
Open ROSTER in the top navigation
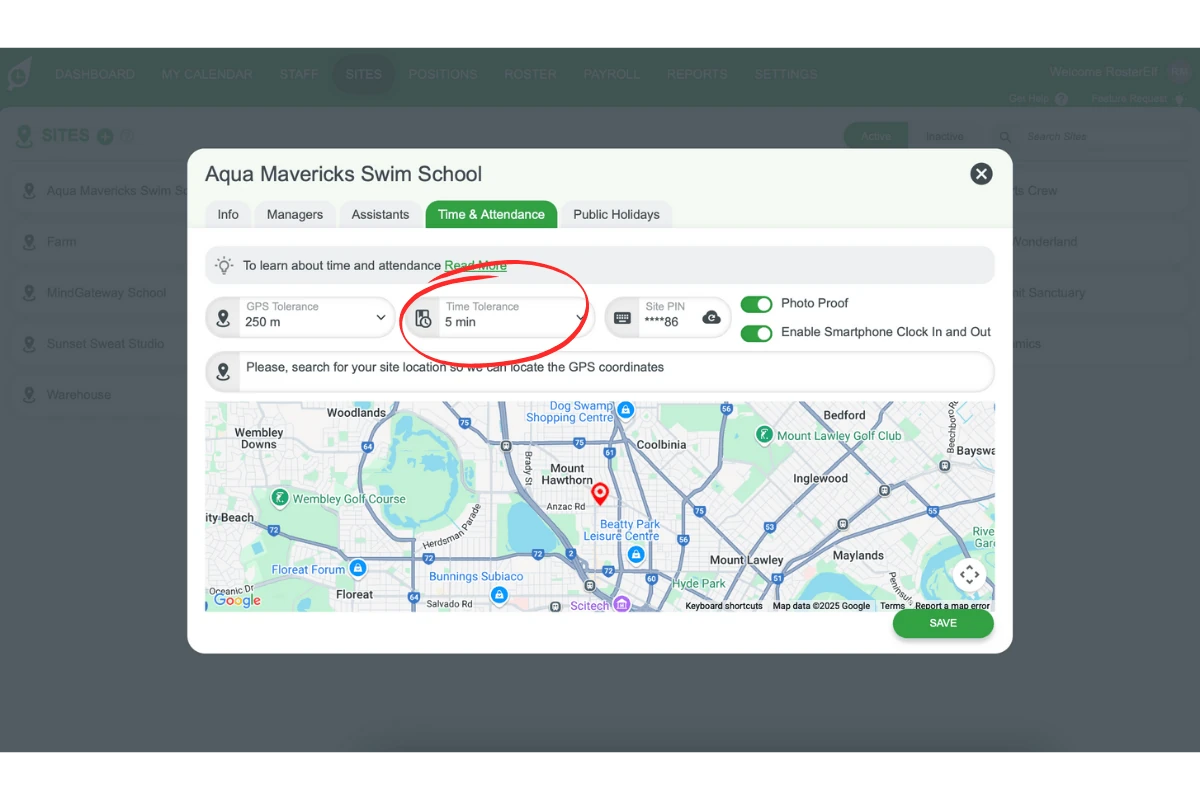530,74
